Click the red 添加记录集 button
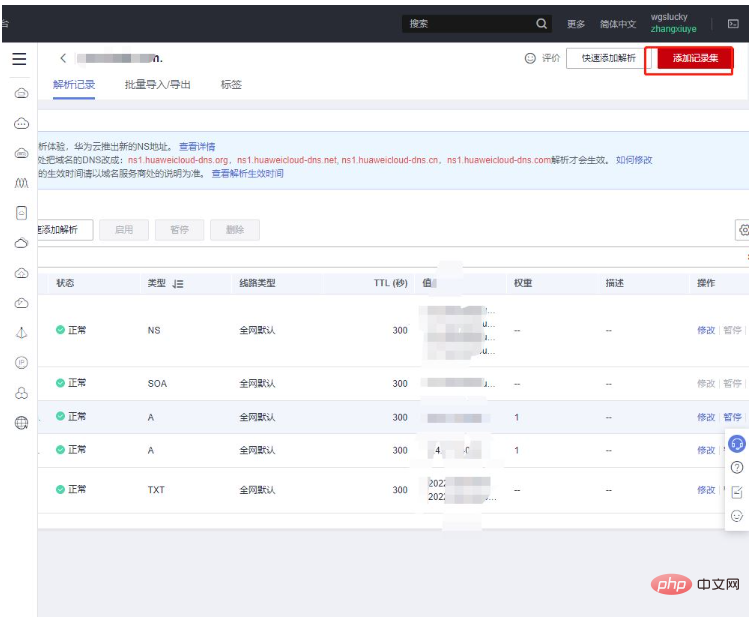Image resolution: width=750 pixels, height=617 pixels. [695, 58]
